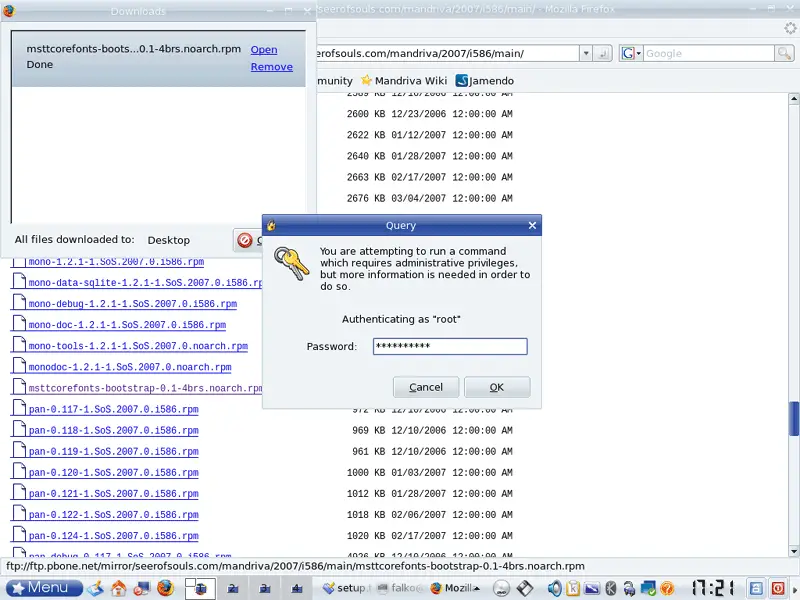Switch to virtual desktop 3 in pager

click(264, 588)
